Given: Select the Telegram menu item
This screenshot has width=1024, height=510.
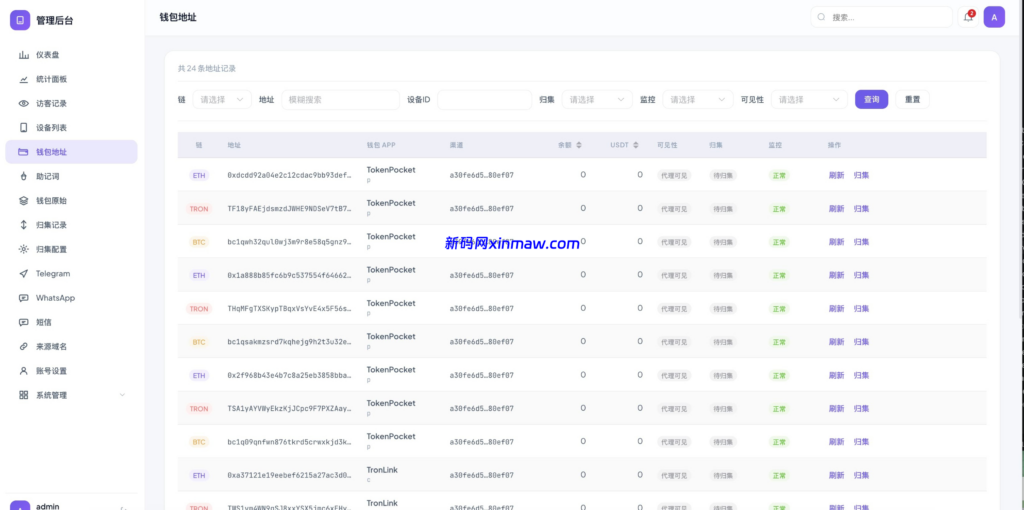Looking at the screenshot, I should pos(71,274).
